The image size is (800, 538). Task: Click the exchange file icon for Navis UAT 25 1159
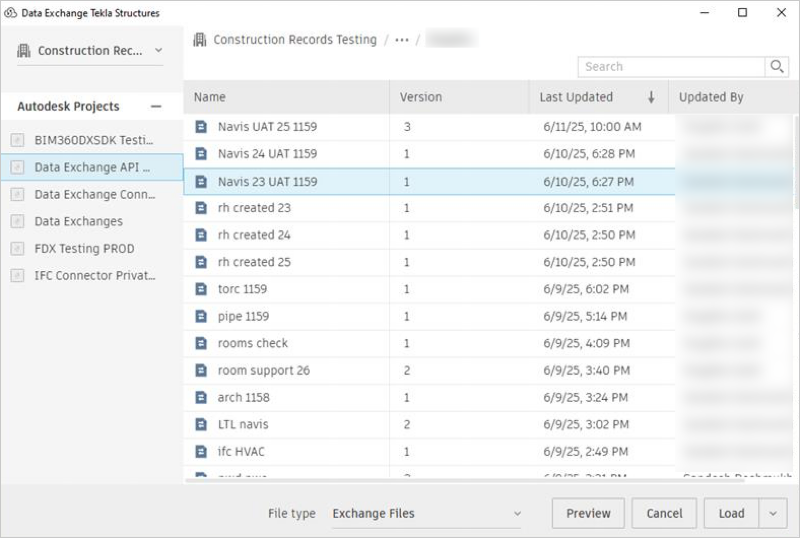click(202, 127)
